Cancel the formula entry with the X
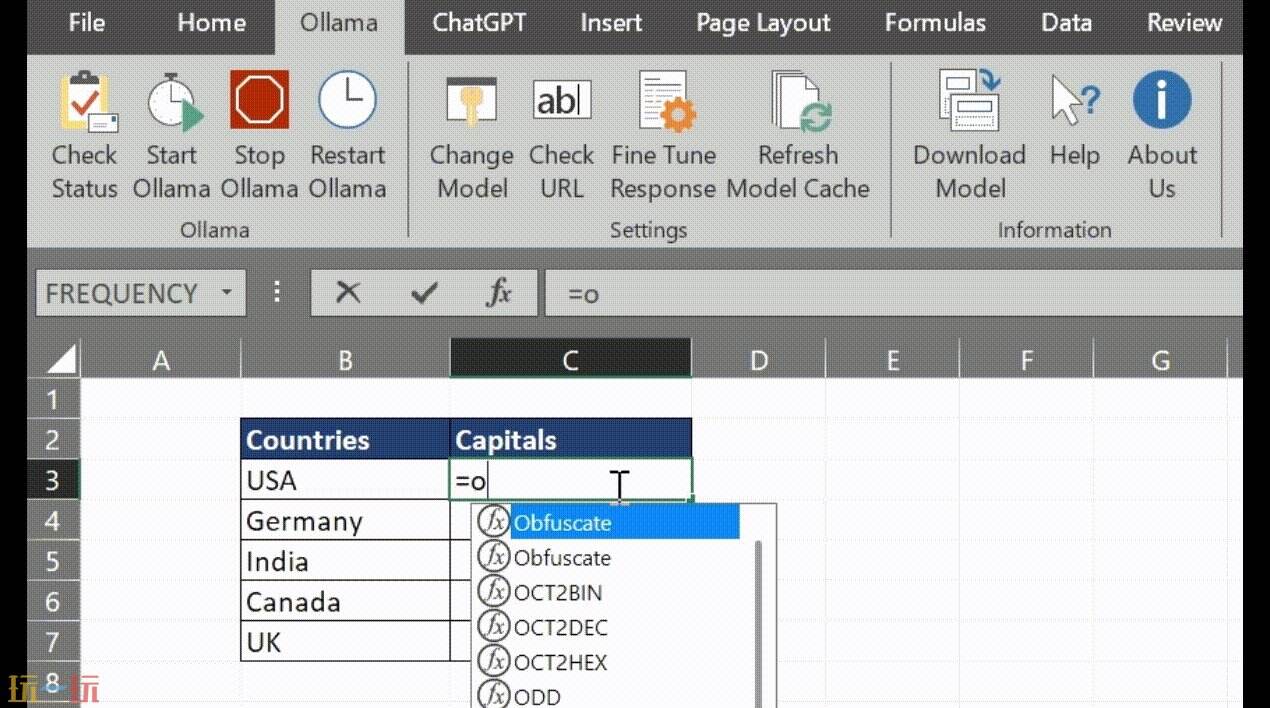Screen dimensions: 1270x708 point(349,293)
